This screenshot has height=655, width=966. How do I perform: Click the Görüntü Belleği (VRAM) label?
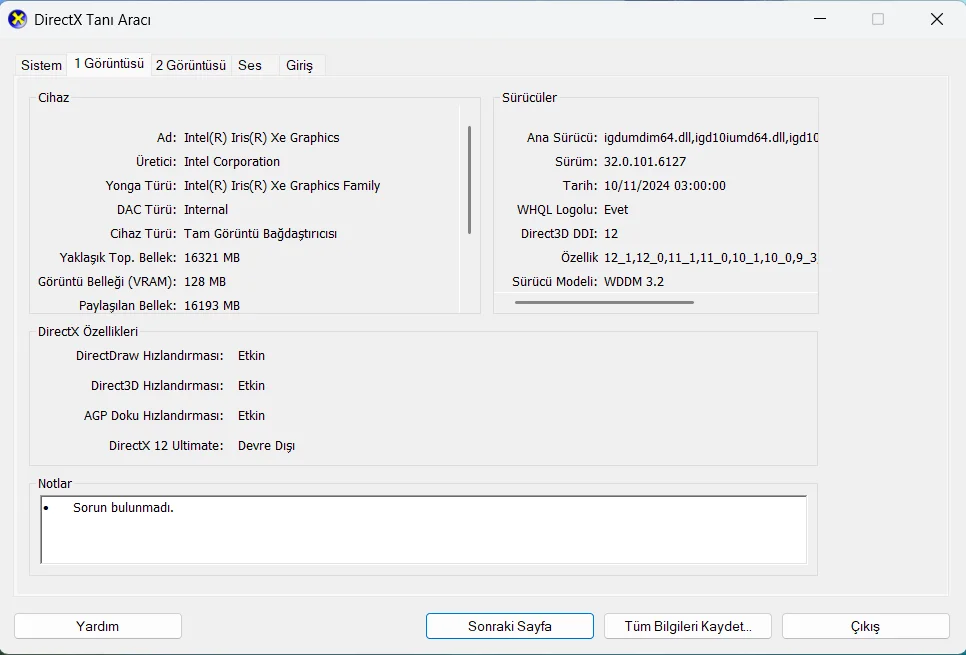(x=107, y=282)
